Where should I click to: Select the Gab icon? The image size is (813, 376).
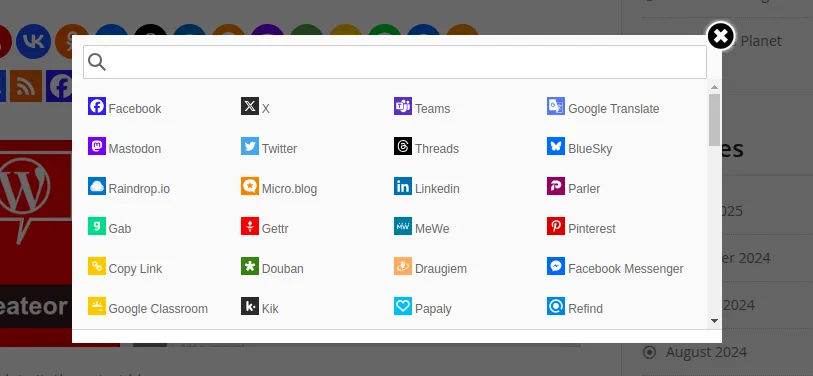(97, 226)
